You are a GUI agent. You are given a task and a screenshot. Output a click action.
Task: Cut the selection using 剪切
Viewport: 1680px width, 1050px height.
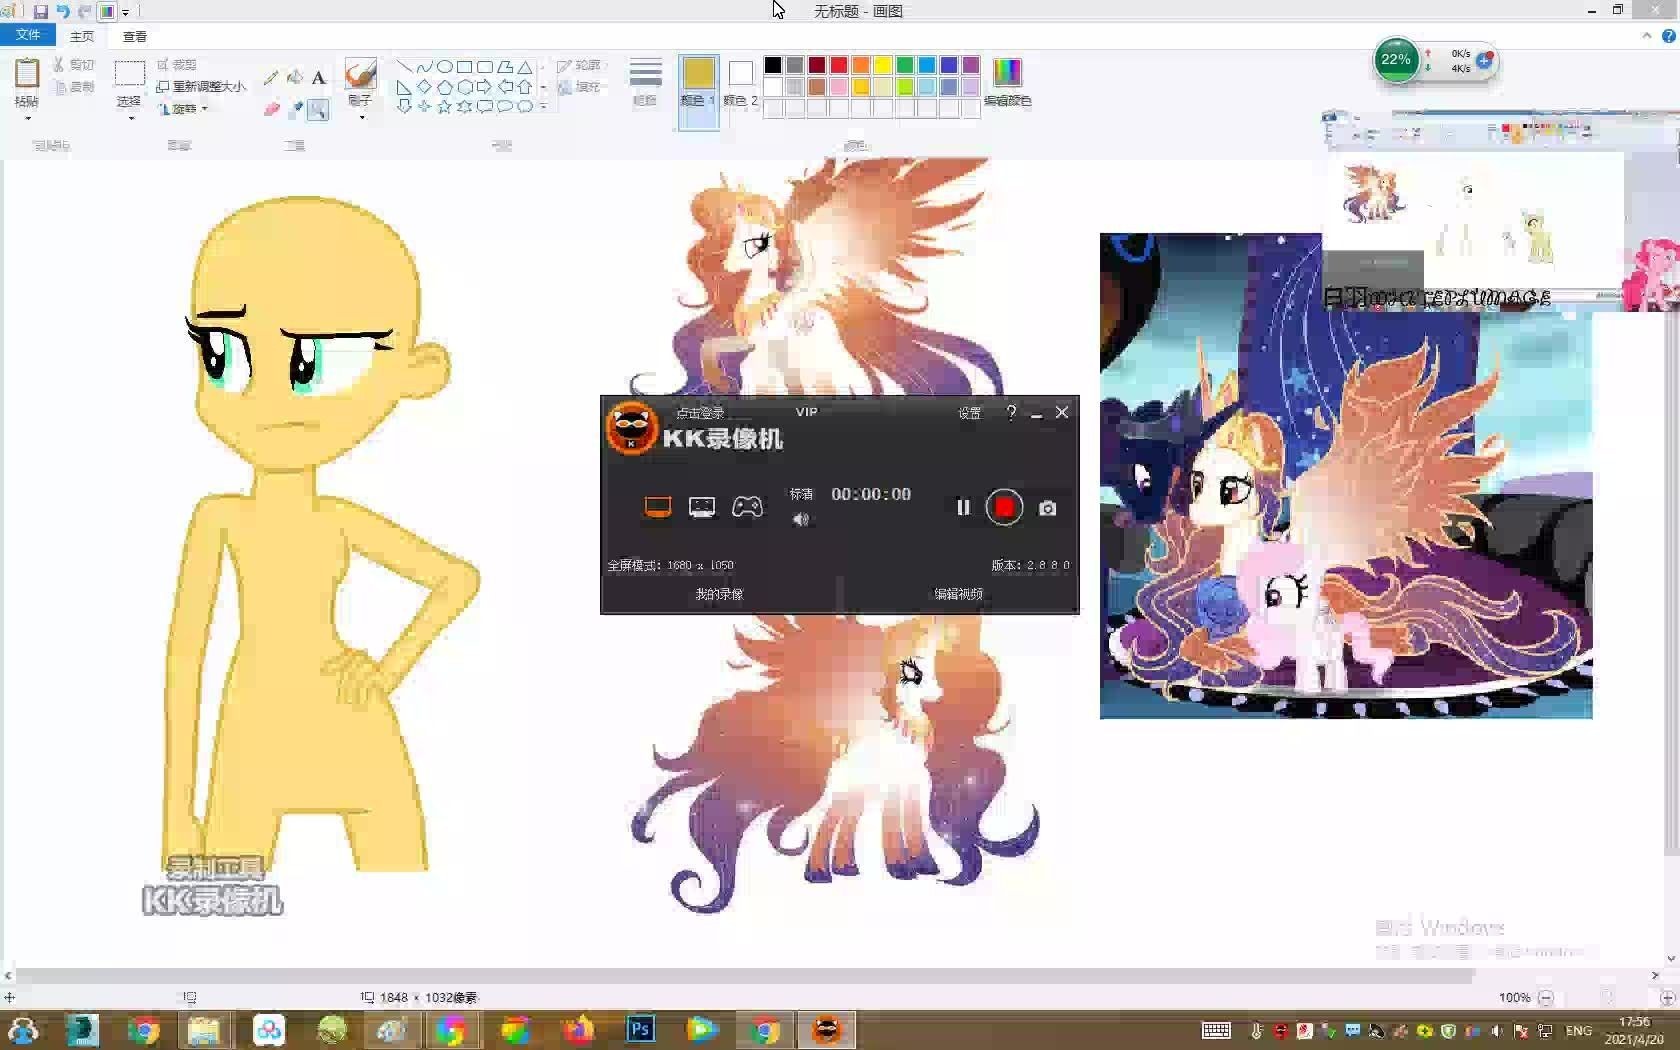(x=74, y=64)
